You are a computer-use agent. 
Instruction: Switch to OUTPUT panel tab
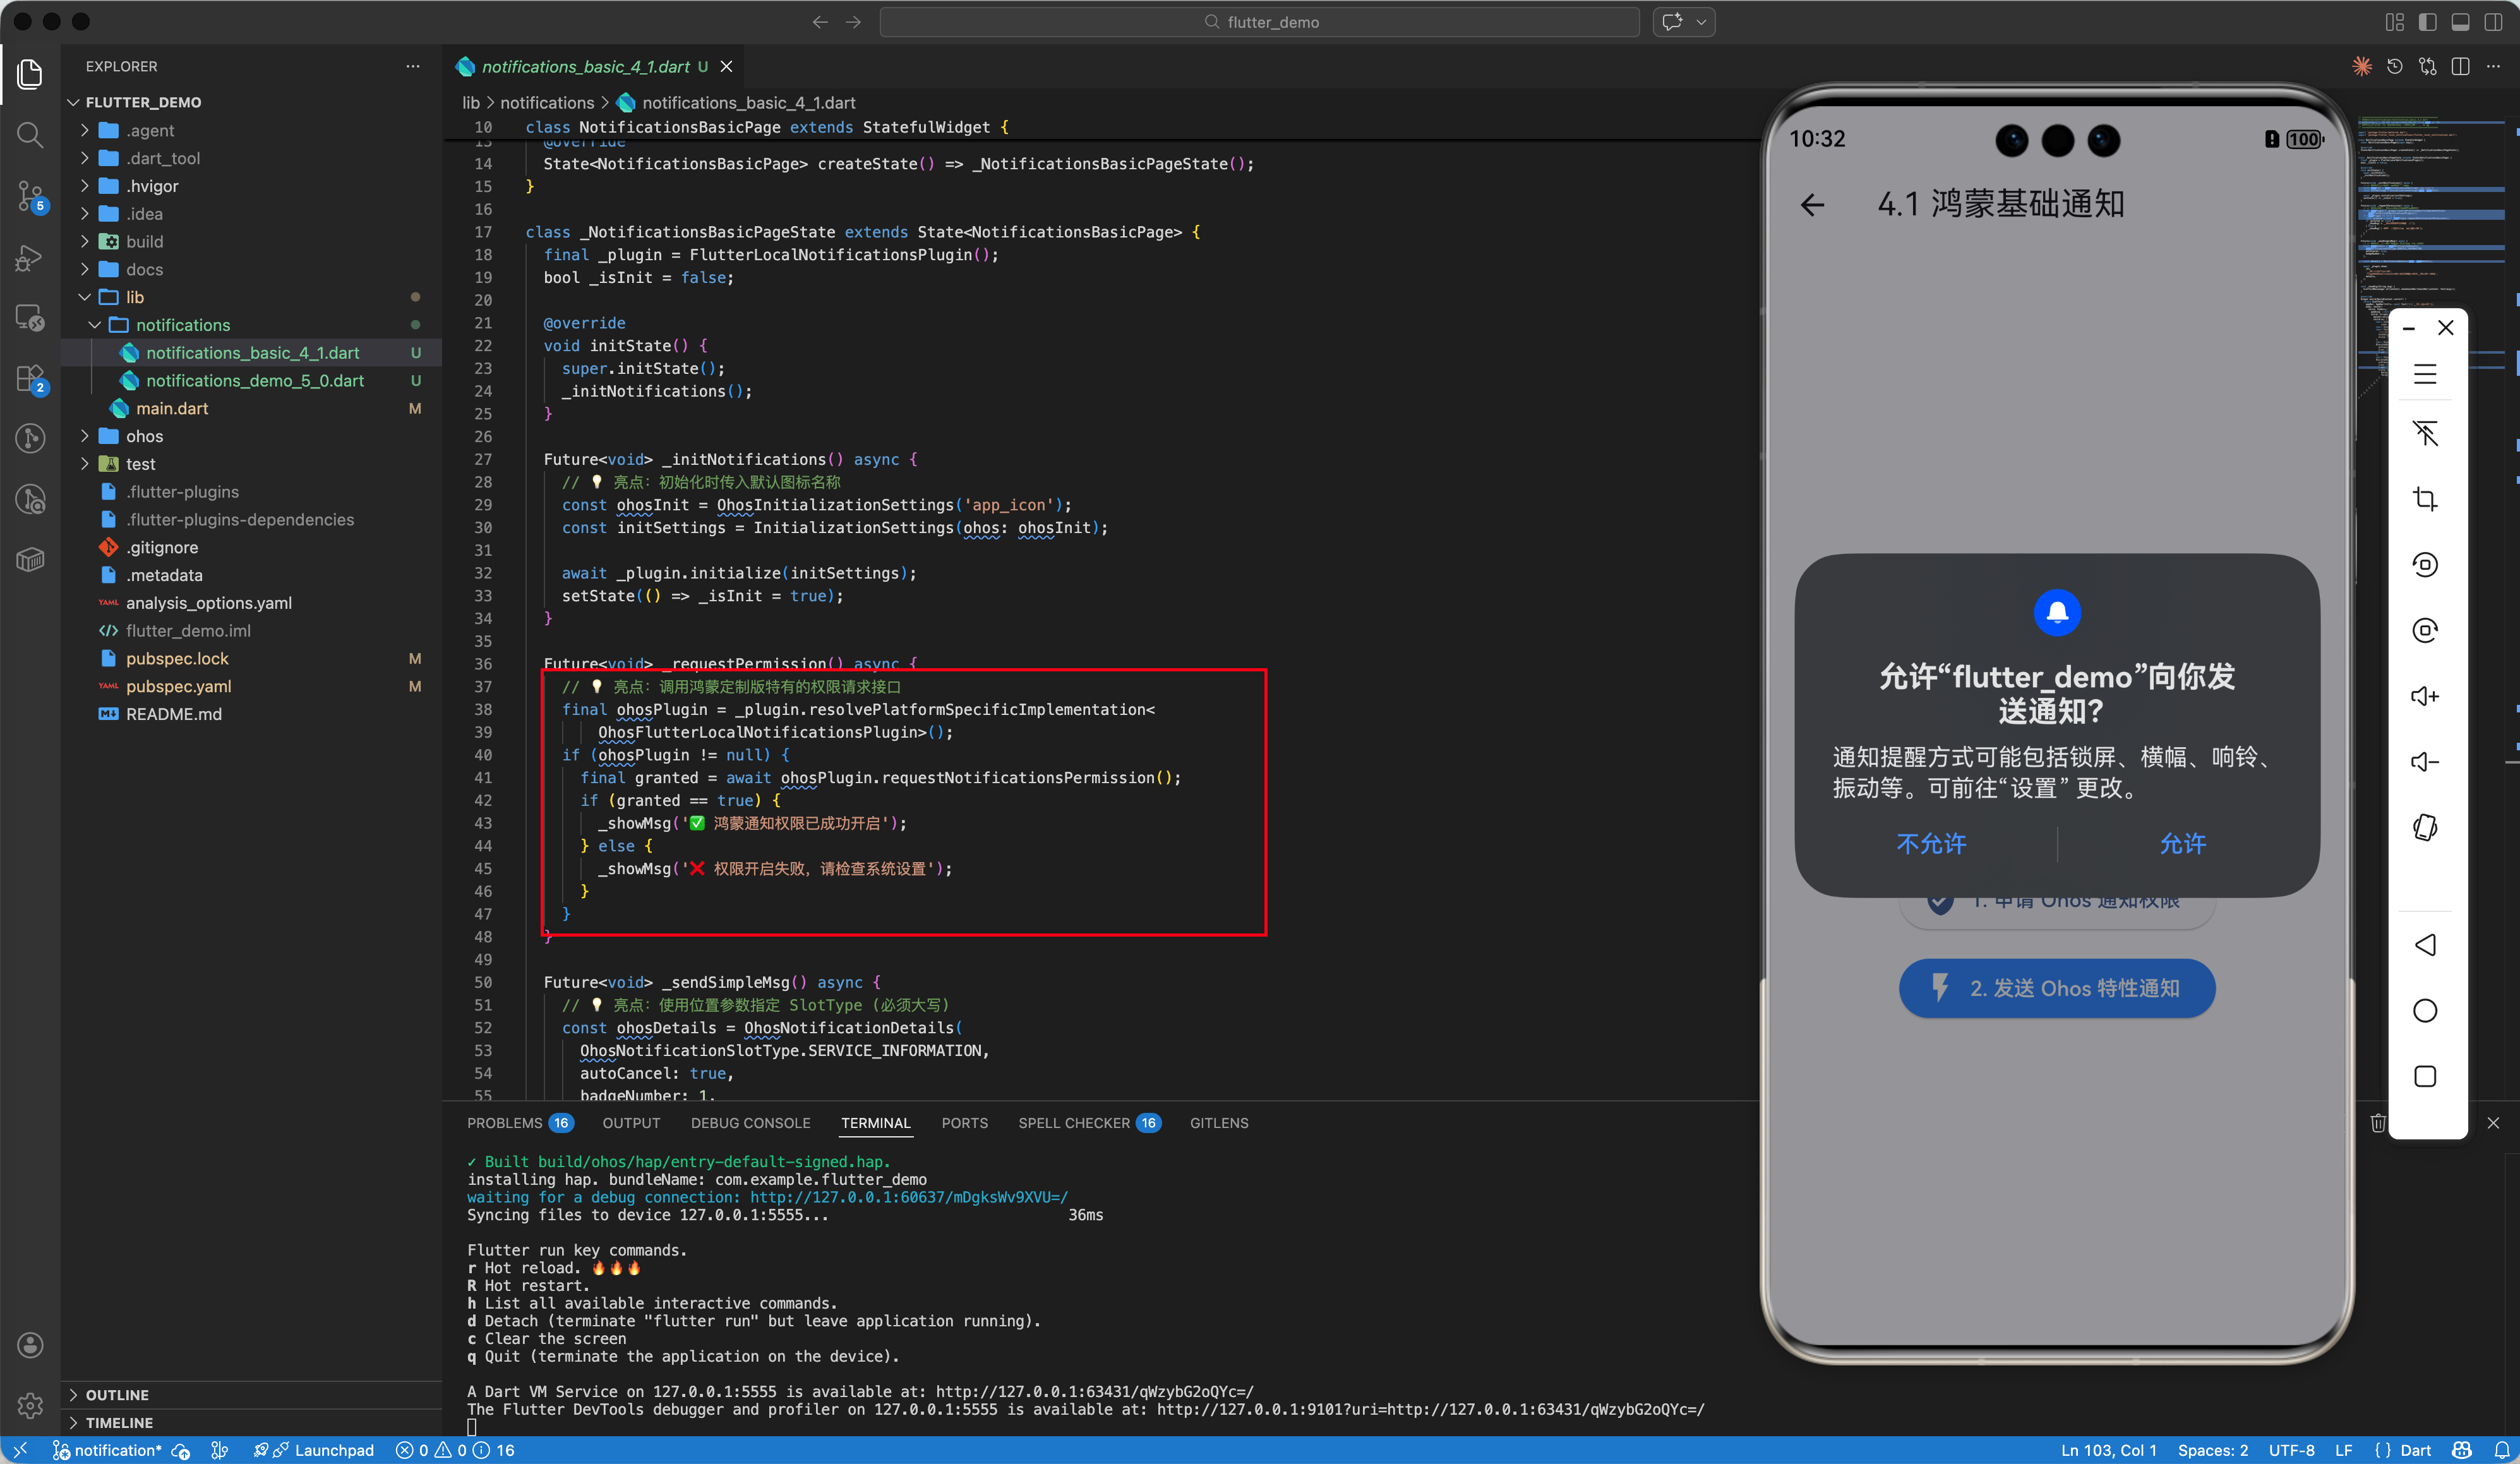631,1123
